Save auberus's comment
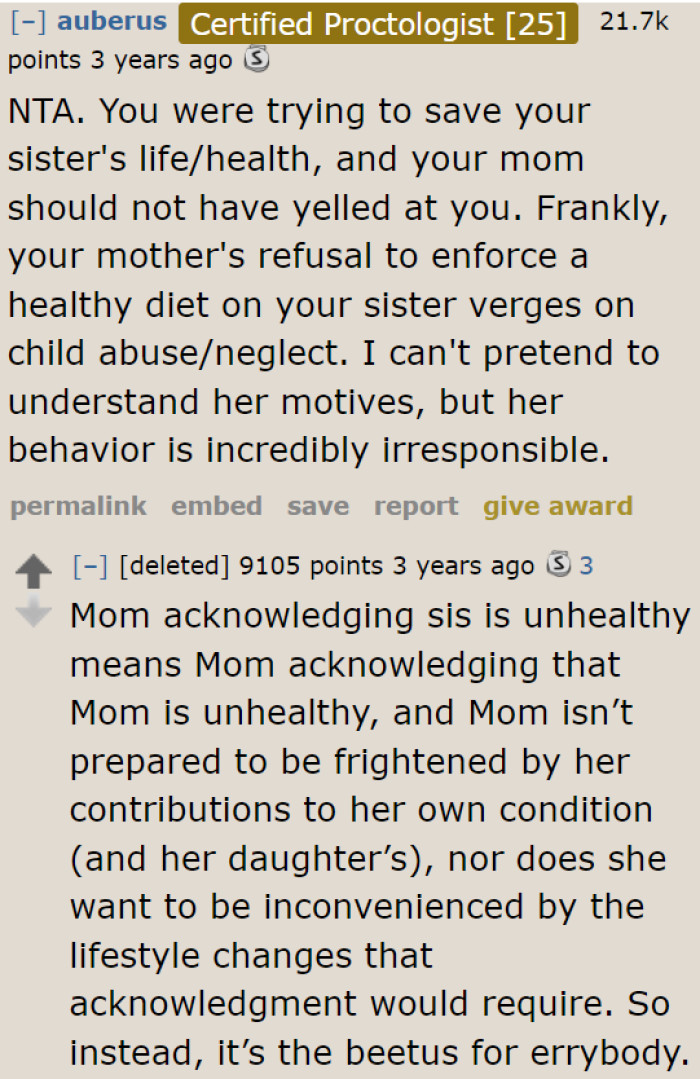This screenshot has width=700, height=1079. click(317, 507)
